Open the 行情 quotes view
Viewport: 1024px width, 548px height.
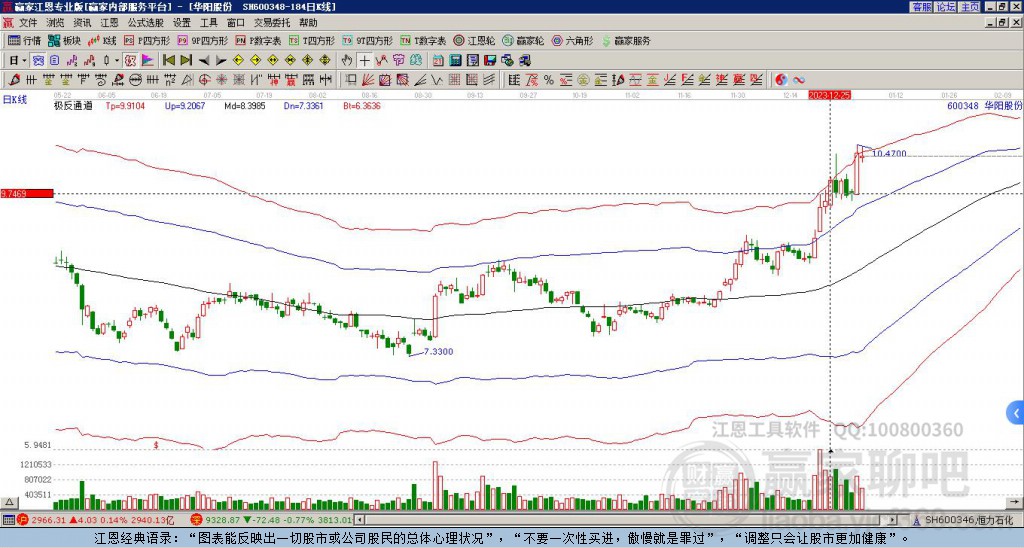[x=25, y=41]
